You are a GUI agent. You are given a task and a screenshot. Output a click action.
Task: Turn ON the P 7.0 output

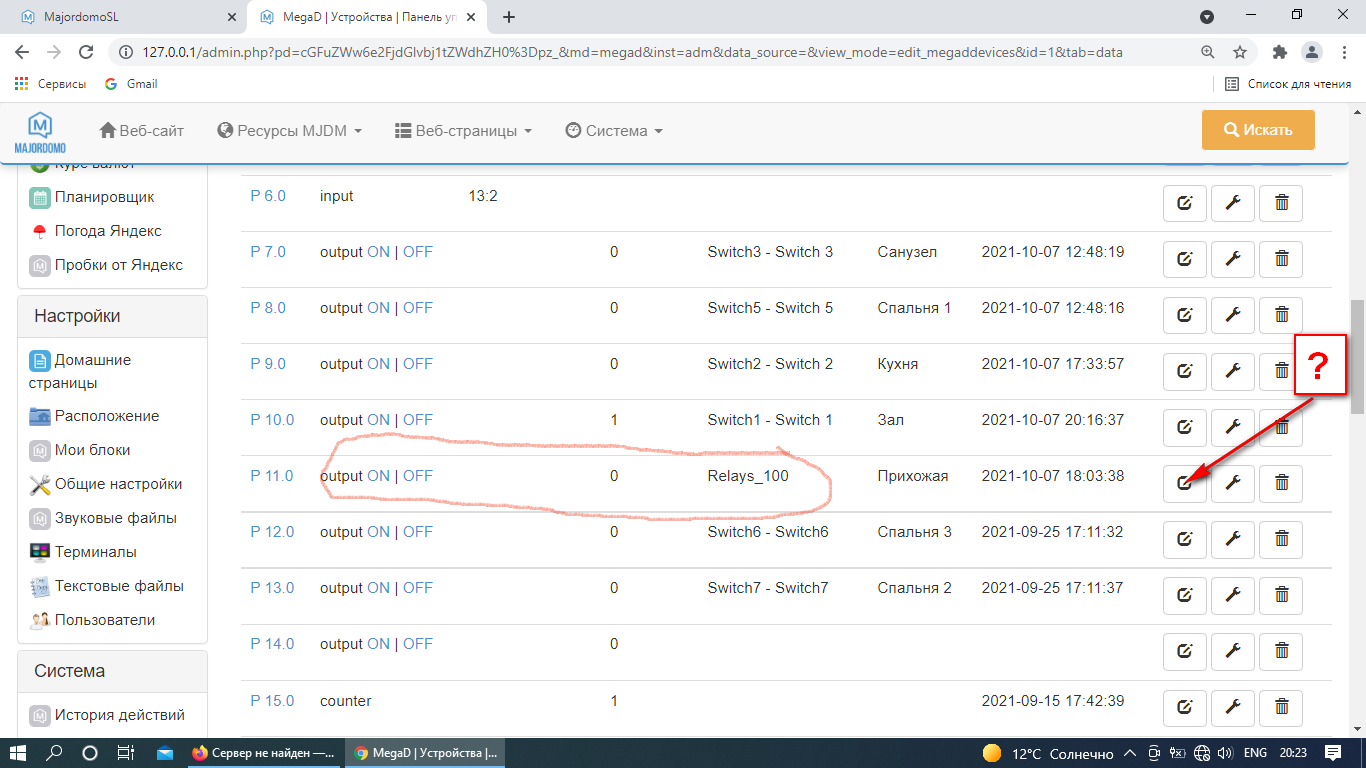(378, 252)
